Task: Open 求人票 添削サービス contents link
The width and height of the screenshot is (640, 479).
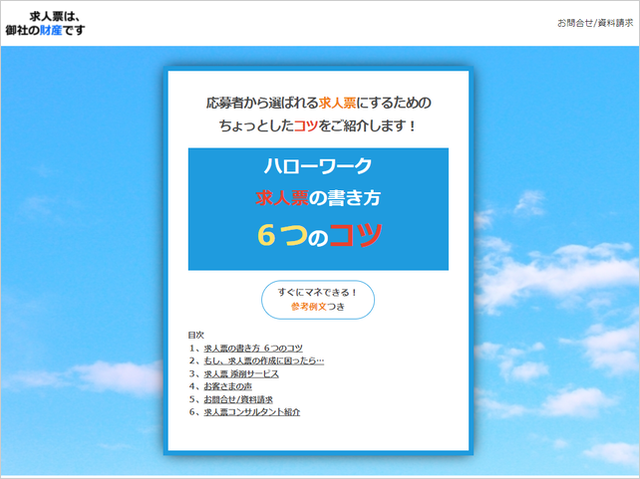Action: click(241, 374)
